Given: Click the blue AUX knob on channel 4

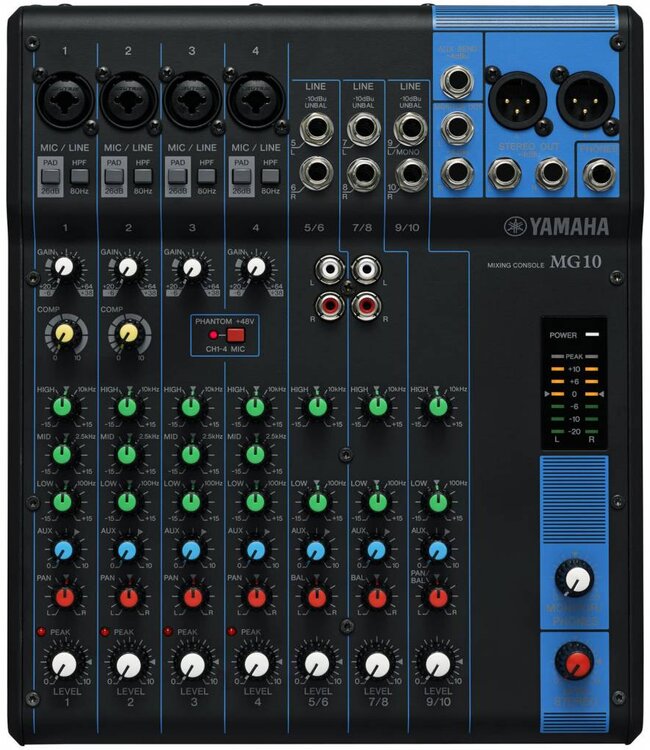Looking at the screenshot, I should coord(254,550).
